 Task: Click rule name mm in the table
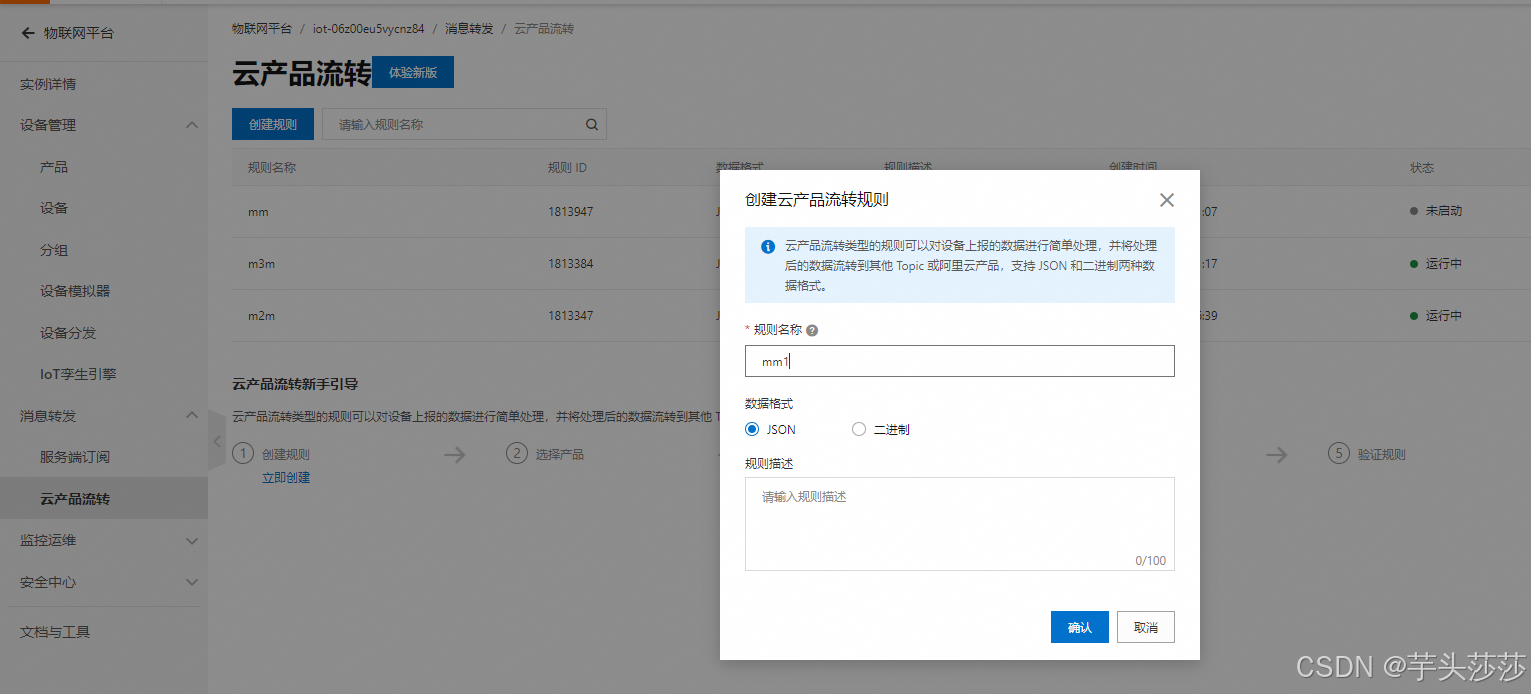[258, 212]
